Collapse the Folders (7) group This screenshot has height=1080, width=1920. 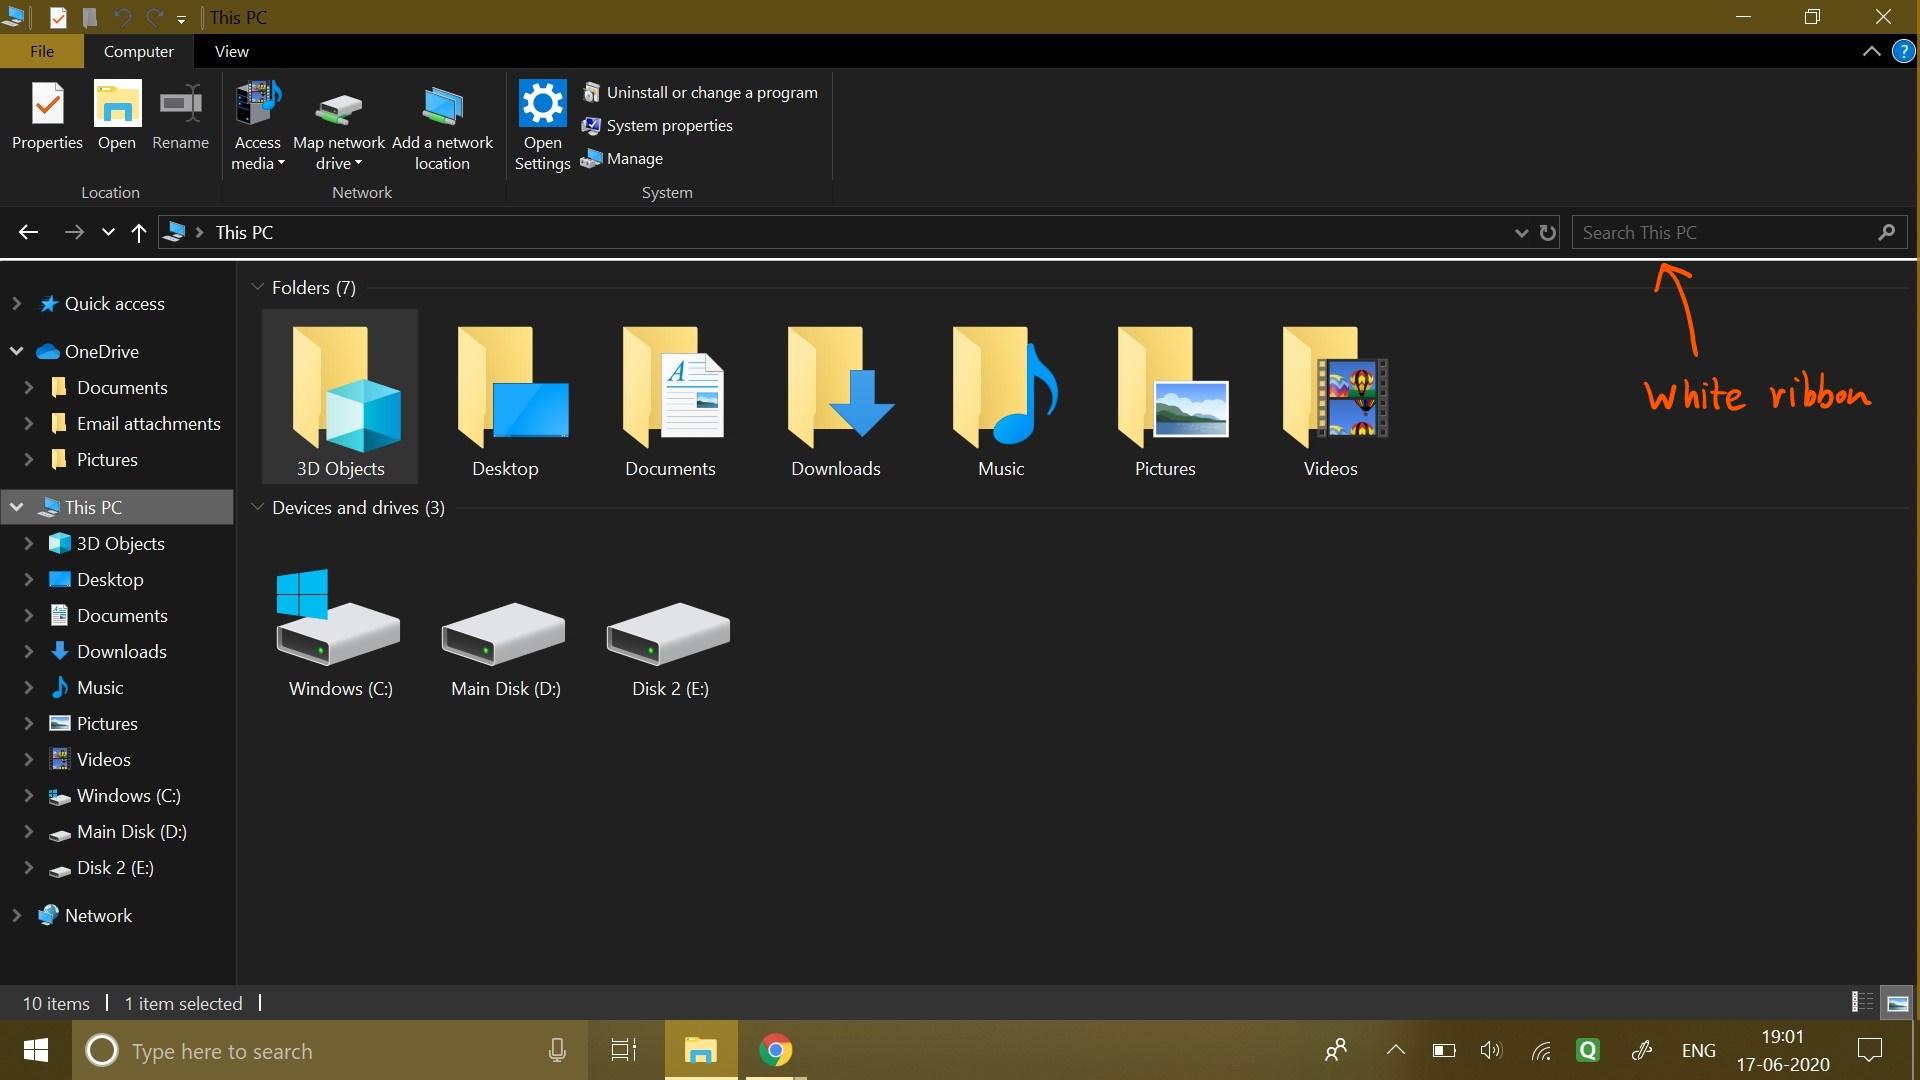(257, 287)
